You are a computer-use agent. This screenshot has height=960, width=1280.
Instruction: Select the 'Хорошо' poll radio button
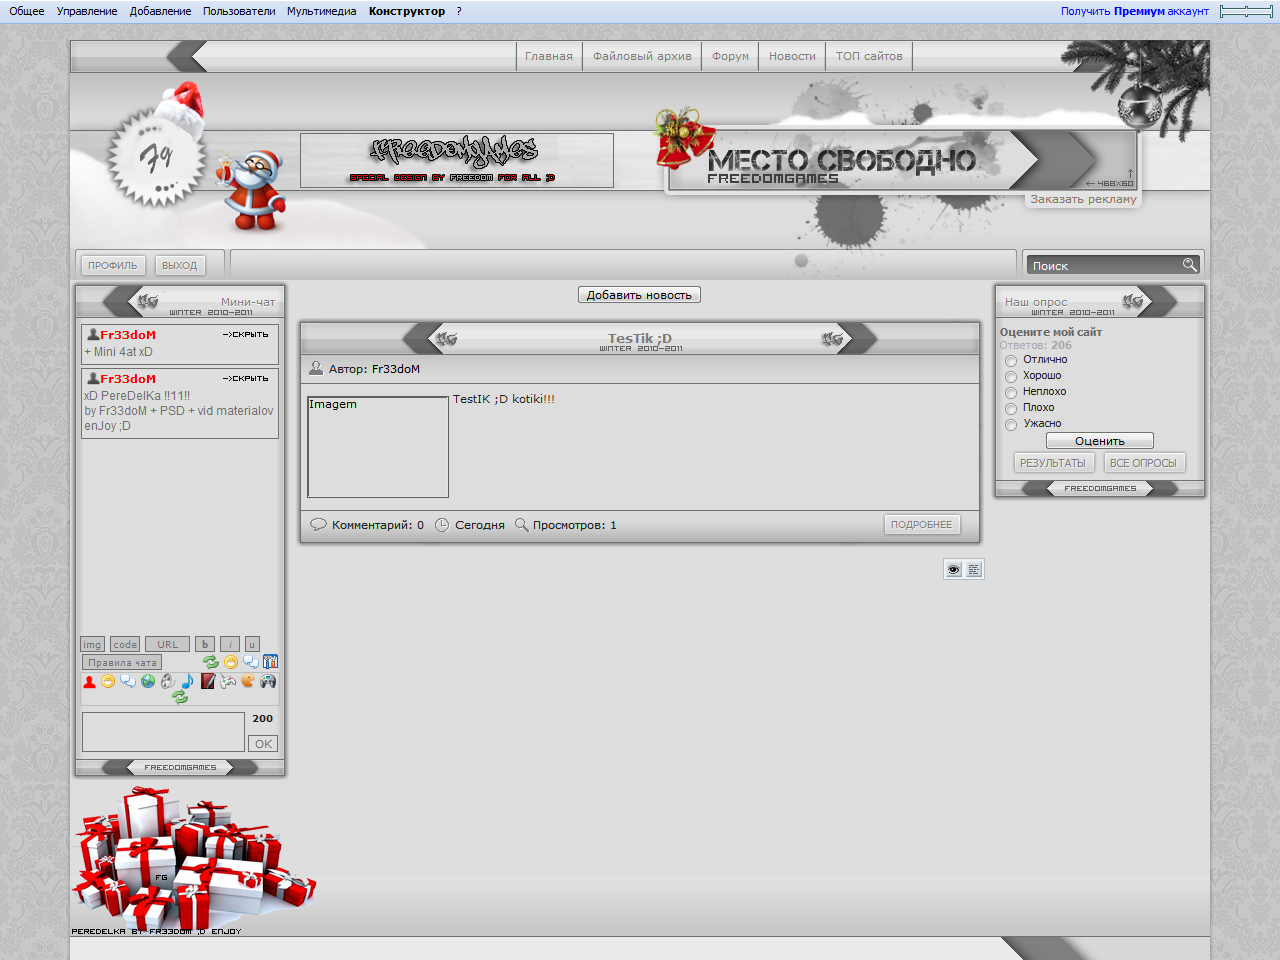coord(1011,377)
